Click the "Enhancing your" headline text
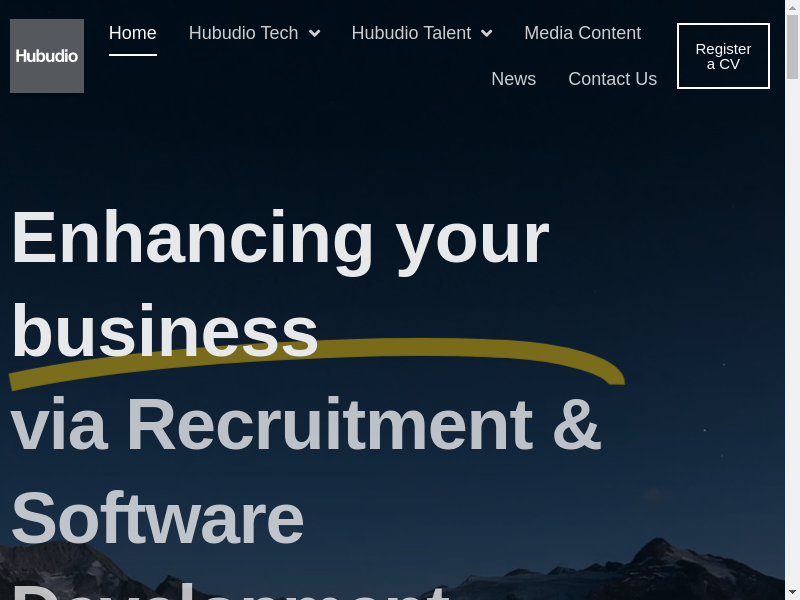Image resolution: width=800 pixels, height=600 pixels. pyautogui.click(x=280, y=239)
